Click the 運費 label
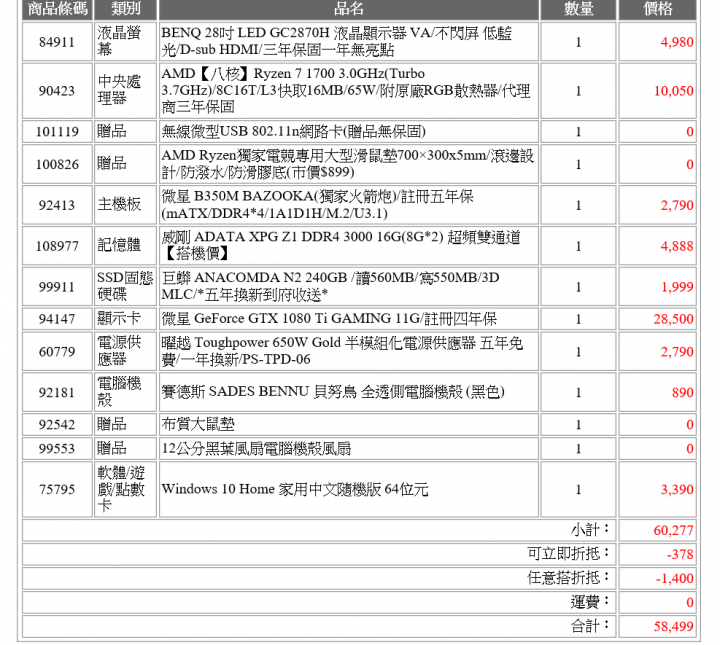Screen dimensions: 720x645 tap(590, 602)
